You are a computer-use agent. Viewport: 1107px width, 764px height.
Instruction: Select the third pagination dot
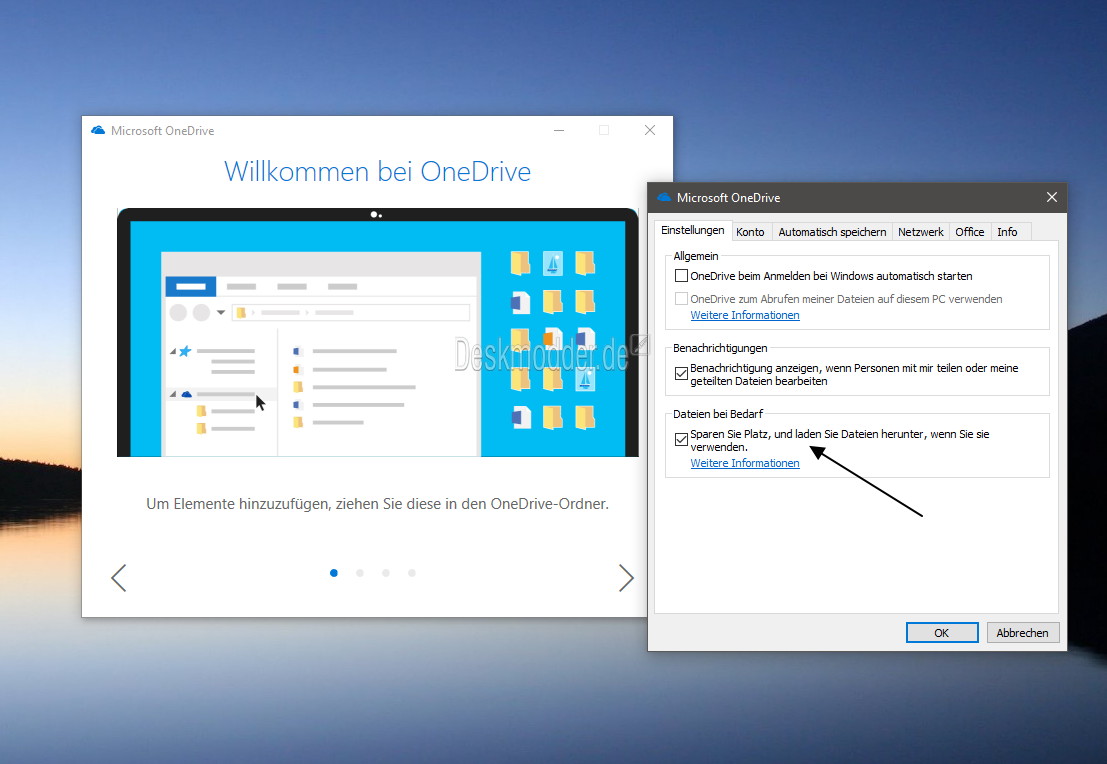pyautogui.click(x=385, y=573)
